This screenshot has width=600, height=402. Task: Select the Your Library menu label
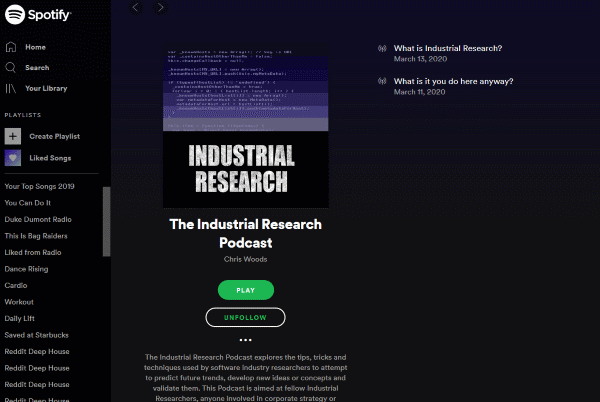click(46, 88)
